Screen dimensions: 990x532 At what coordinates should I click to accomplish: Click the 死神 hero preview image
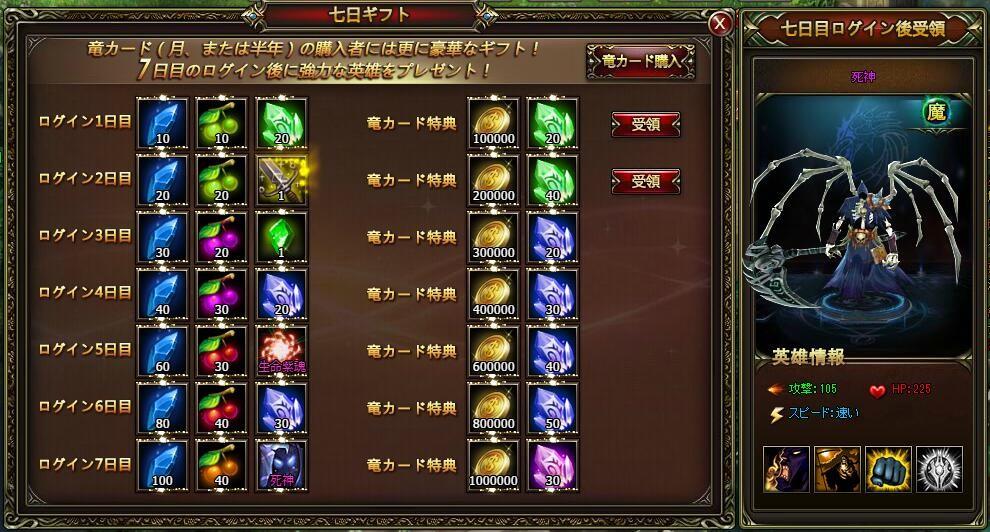coord(863,224)
